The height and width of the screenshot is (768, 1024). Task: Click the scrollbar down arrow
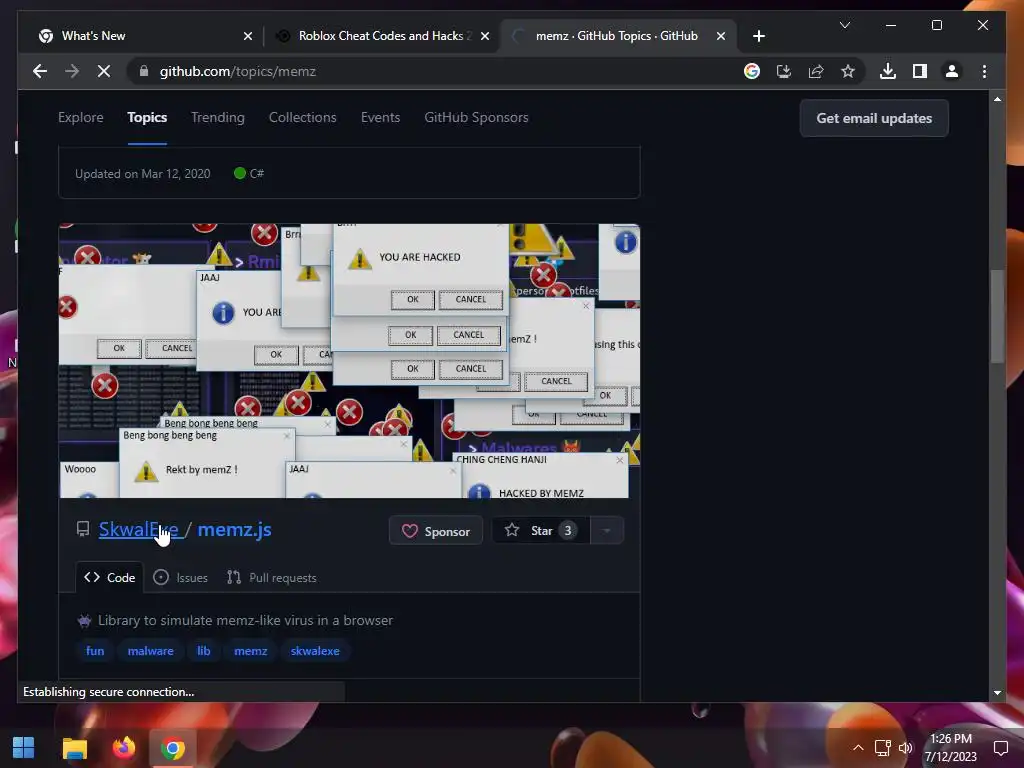tap(997, 693)
